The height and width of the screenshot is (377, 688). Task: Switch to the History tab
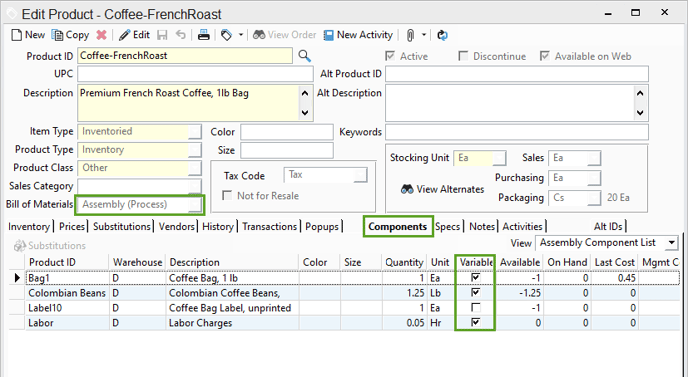coord(218,226)
